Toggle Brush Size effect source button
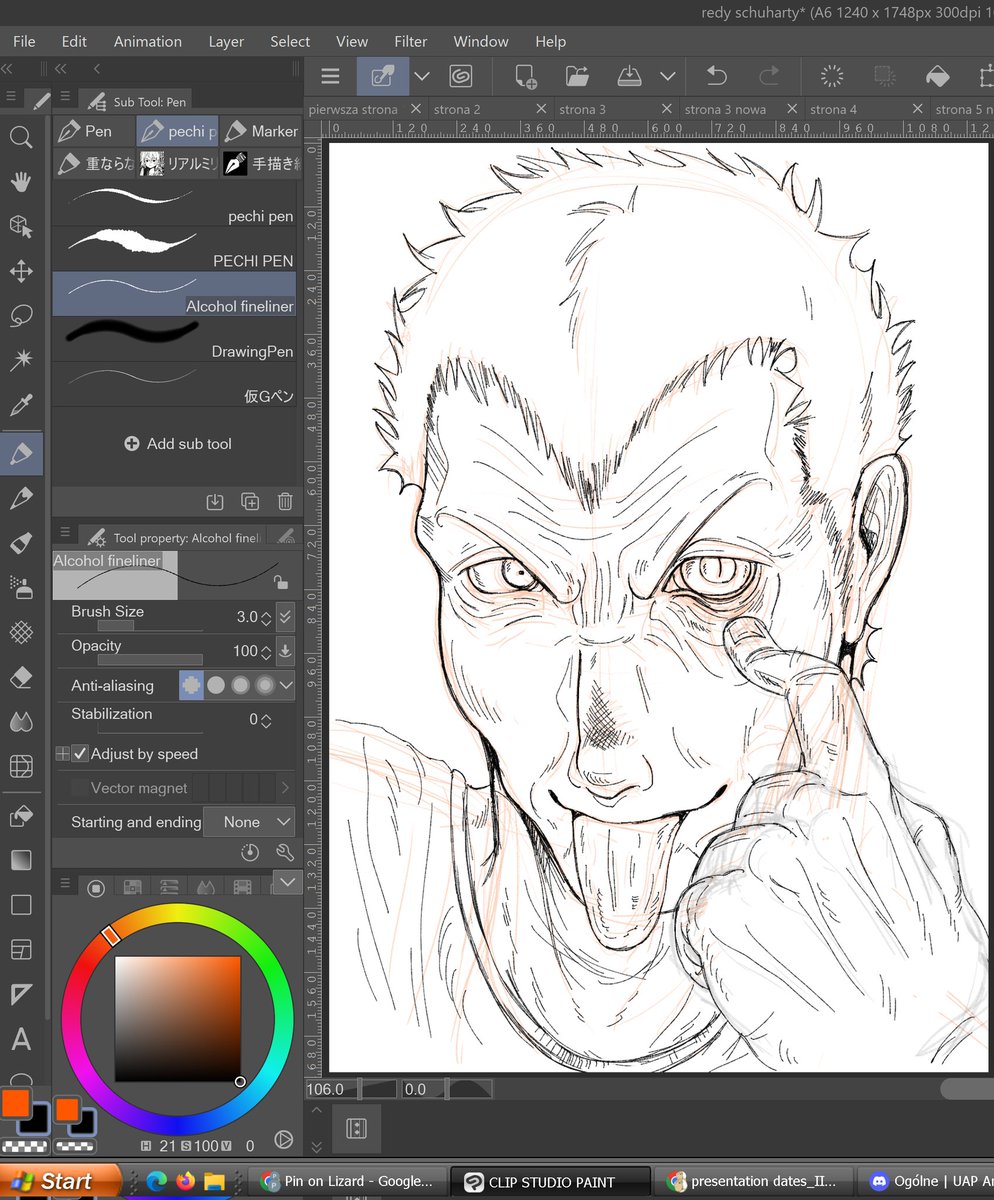This screenshot has height=1200, width=994. pos(286,617)
